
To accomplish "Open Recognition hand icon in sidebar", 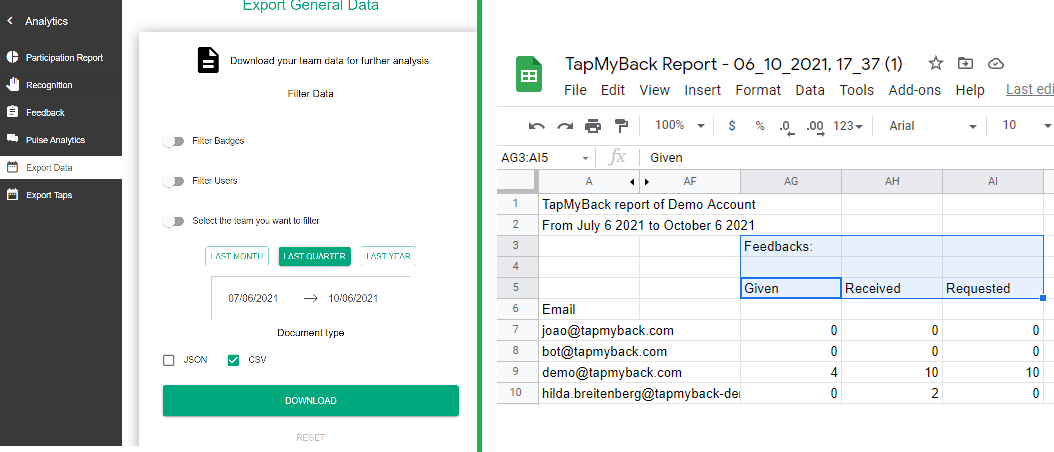I will 12,85.
